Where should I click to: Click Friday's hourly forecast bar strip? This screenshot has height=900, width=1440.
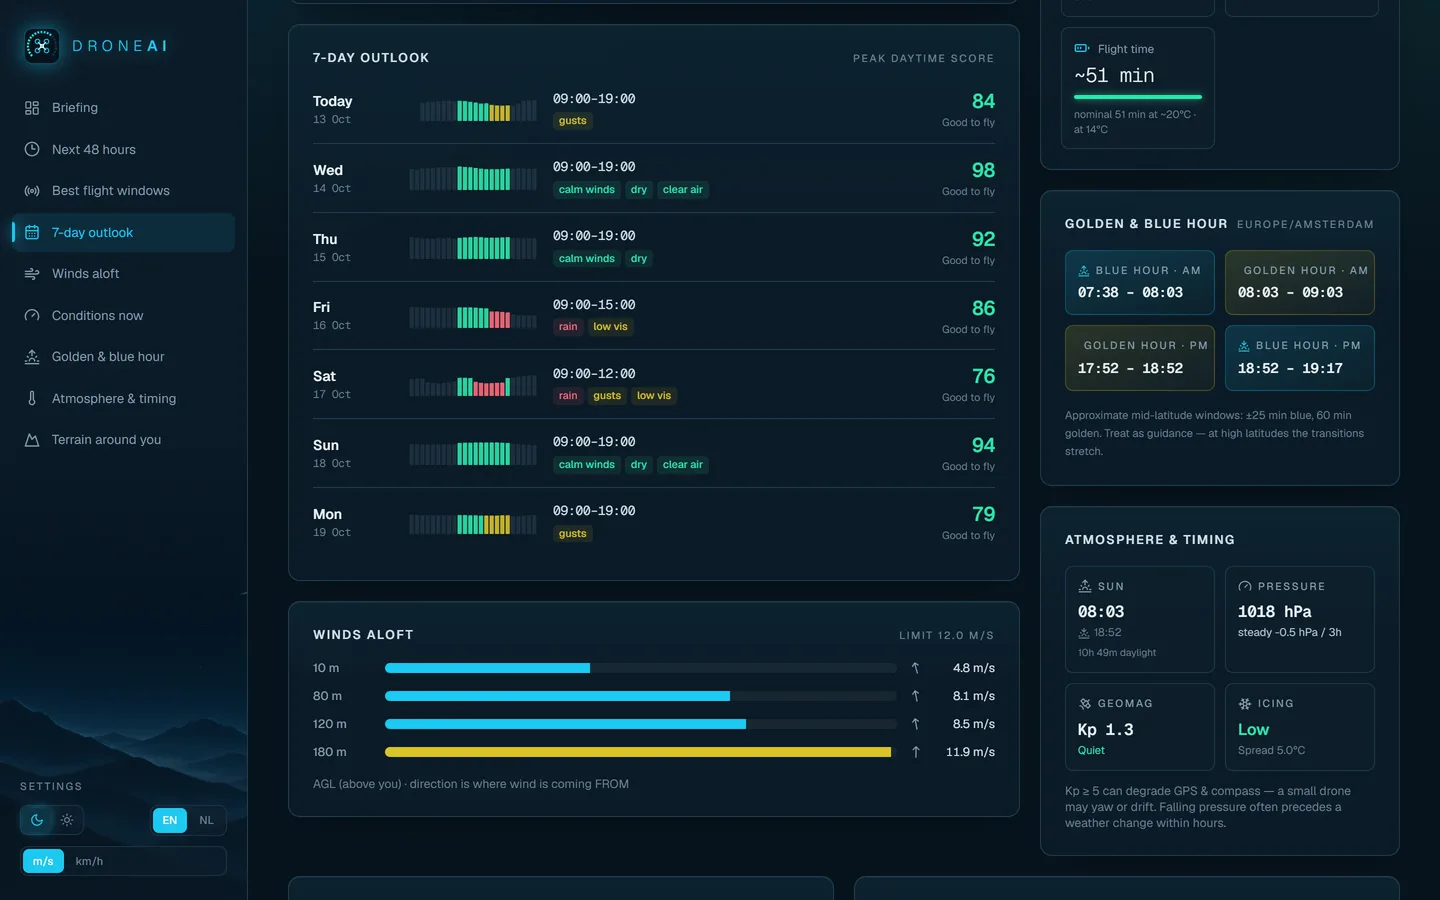473,318
